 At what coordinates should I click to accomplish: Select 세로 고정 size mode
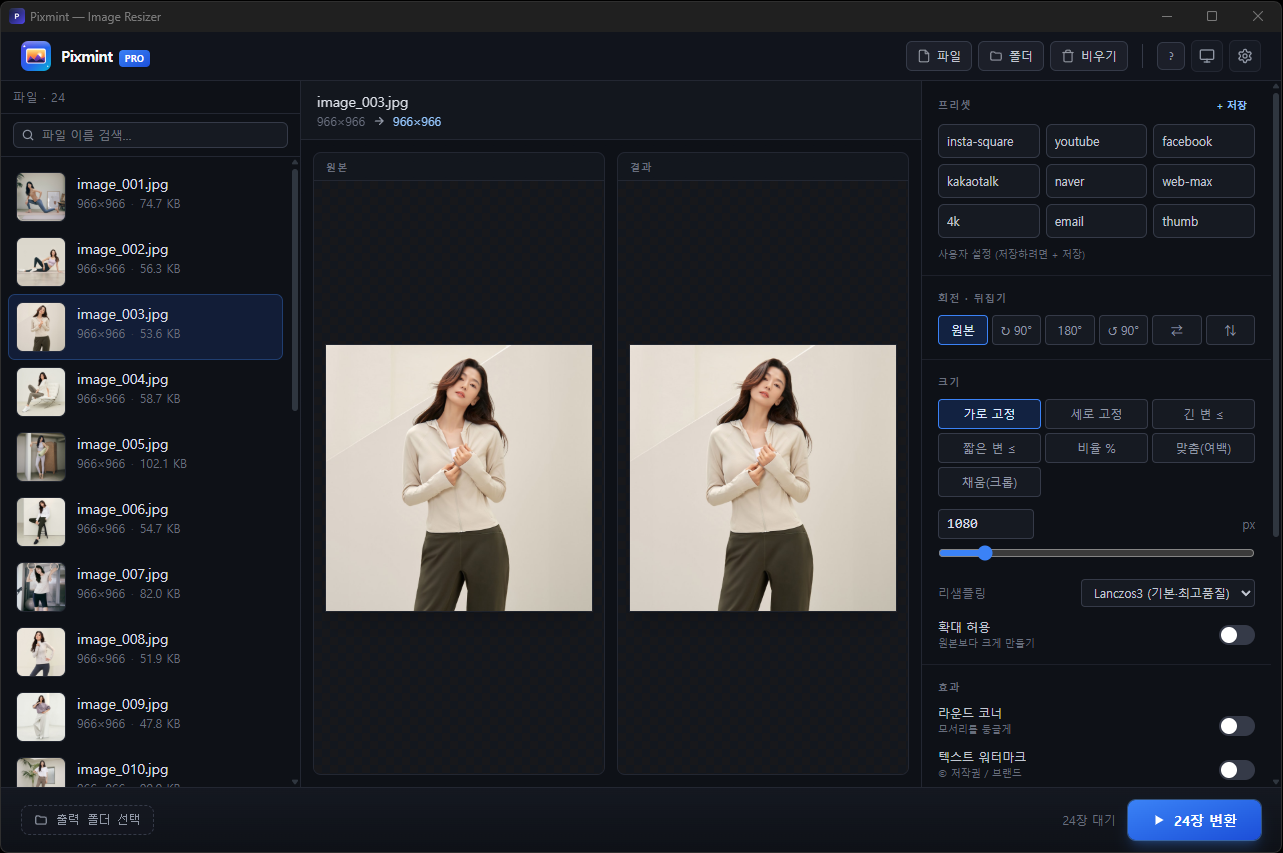click(x=1096, y=414)
